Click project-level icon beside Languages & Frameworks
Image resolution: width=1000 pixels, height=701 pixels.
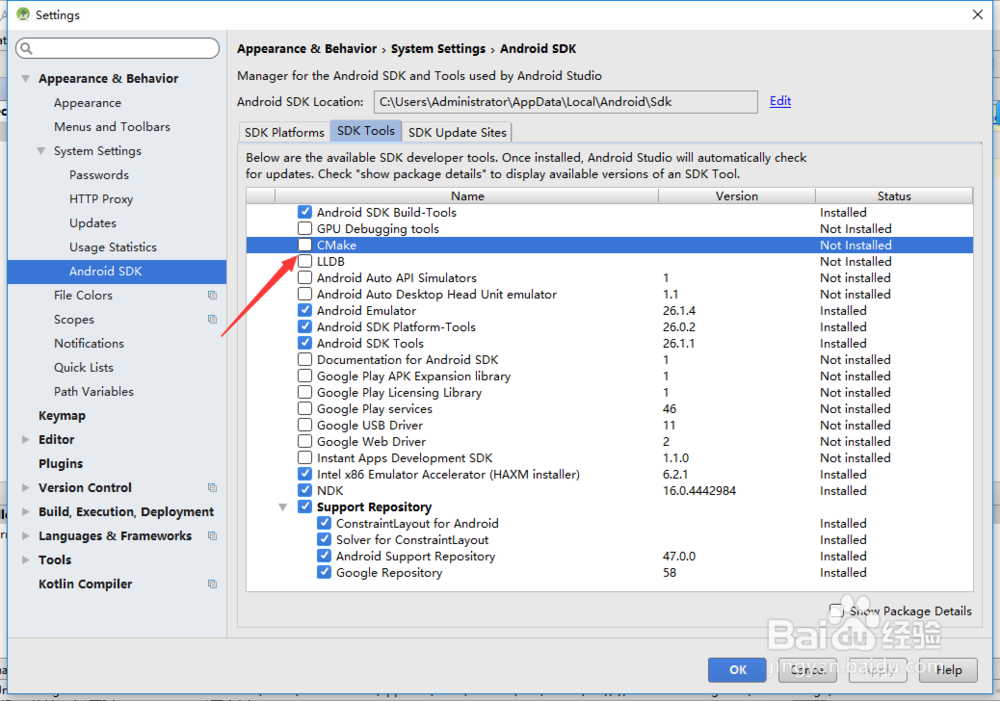coord(212,536)
